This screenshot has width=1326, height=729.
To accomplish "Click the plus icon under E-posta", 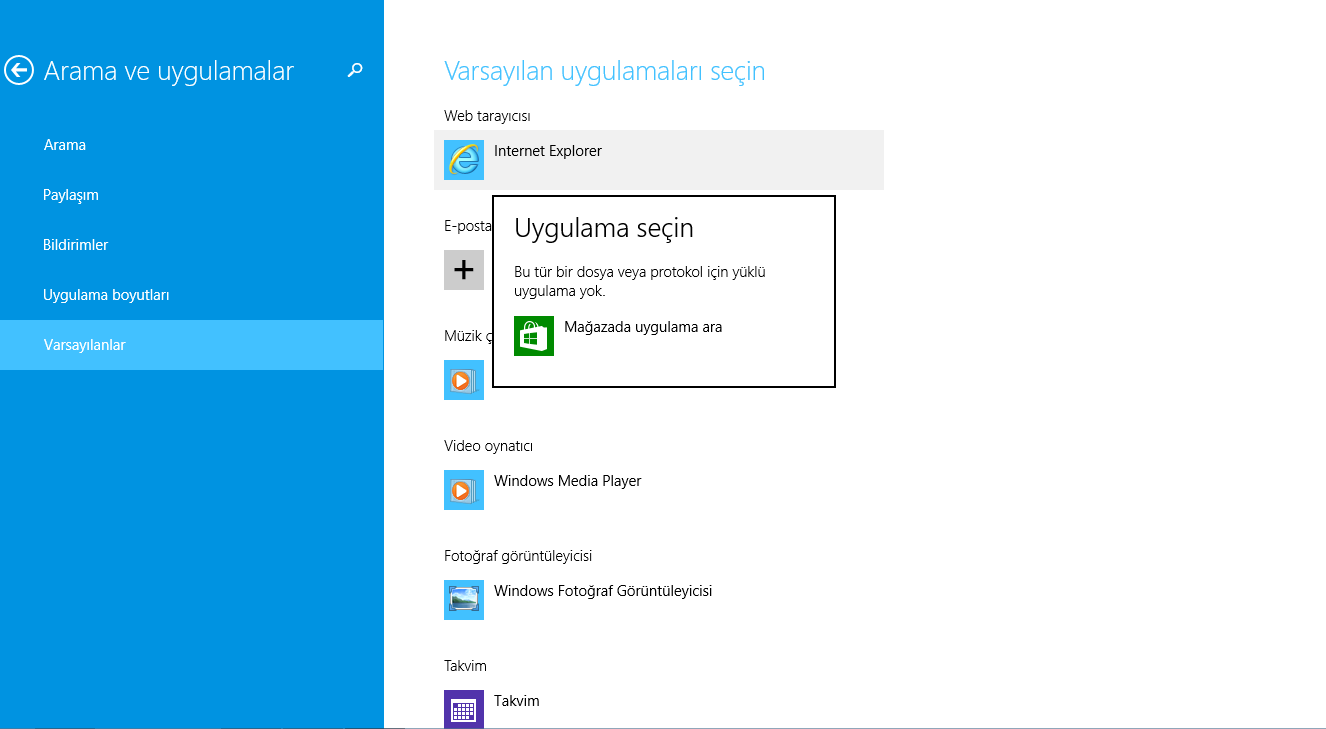I will tap(464, 270).
